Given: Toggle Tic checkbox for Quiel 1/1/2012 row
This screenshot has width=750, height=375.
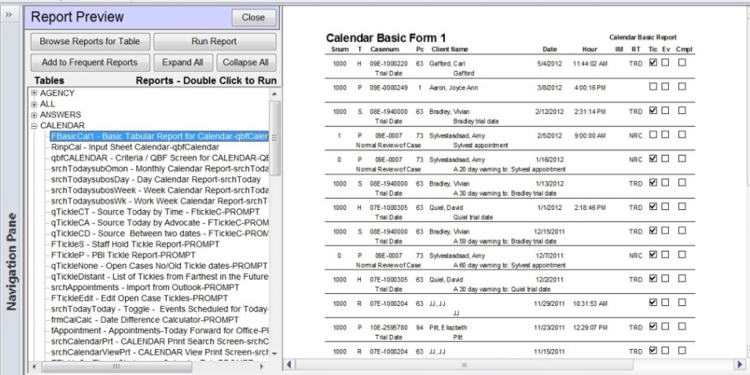Looking at the screenshot, I should pos(653,206).
